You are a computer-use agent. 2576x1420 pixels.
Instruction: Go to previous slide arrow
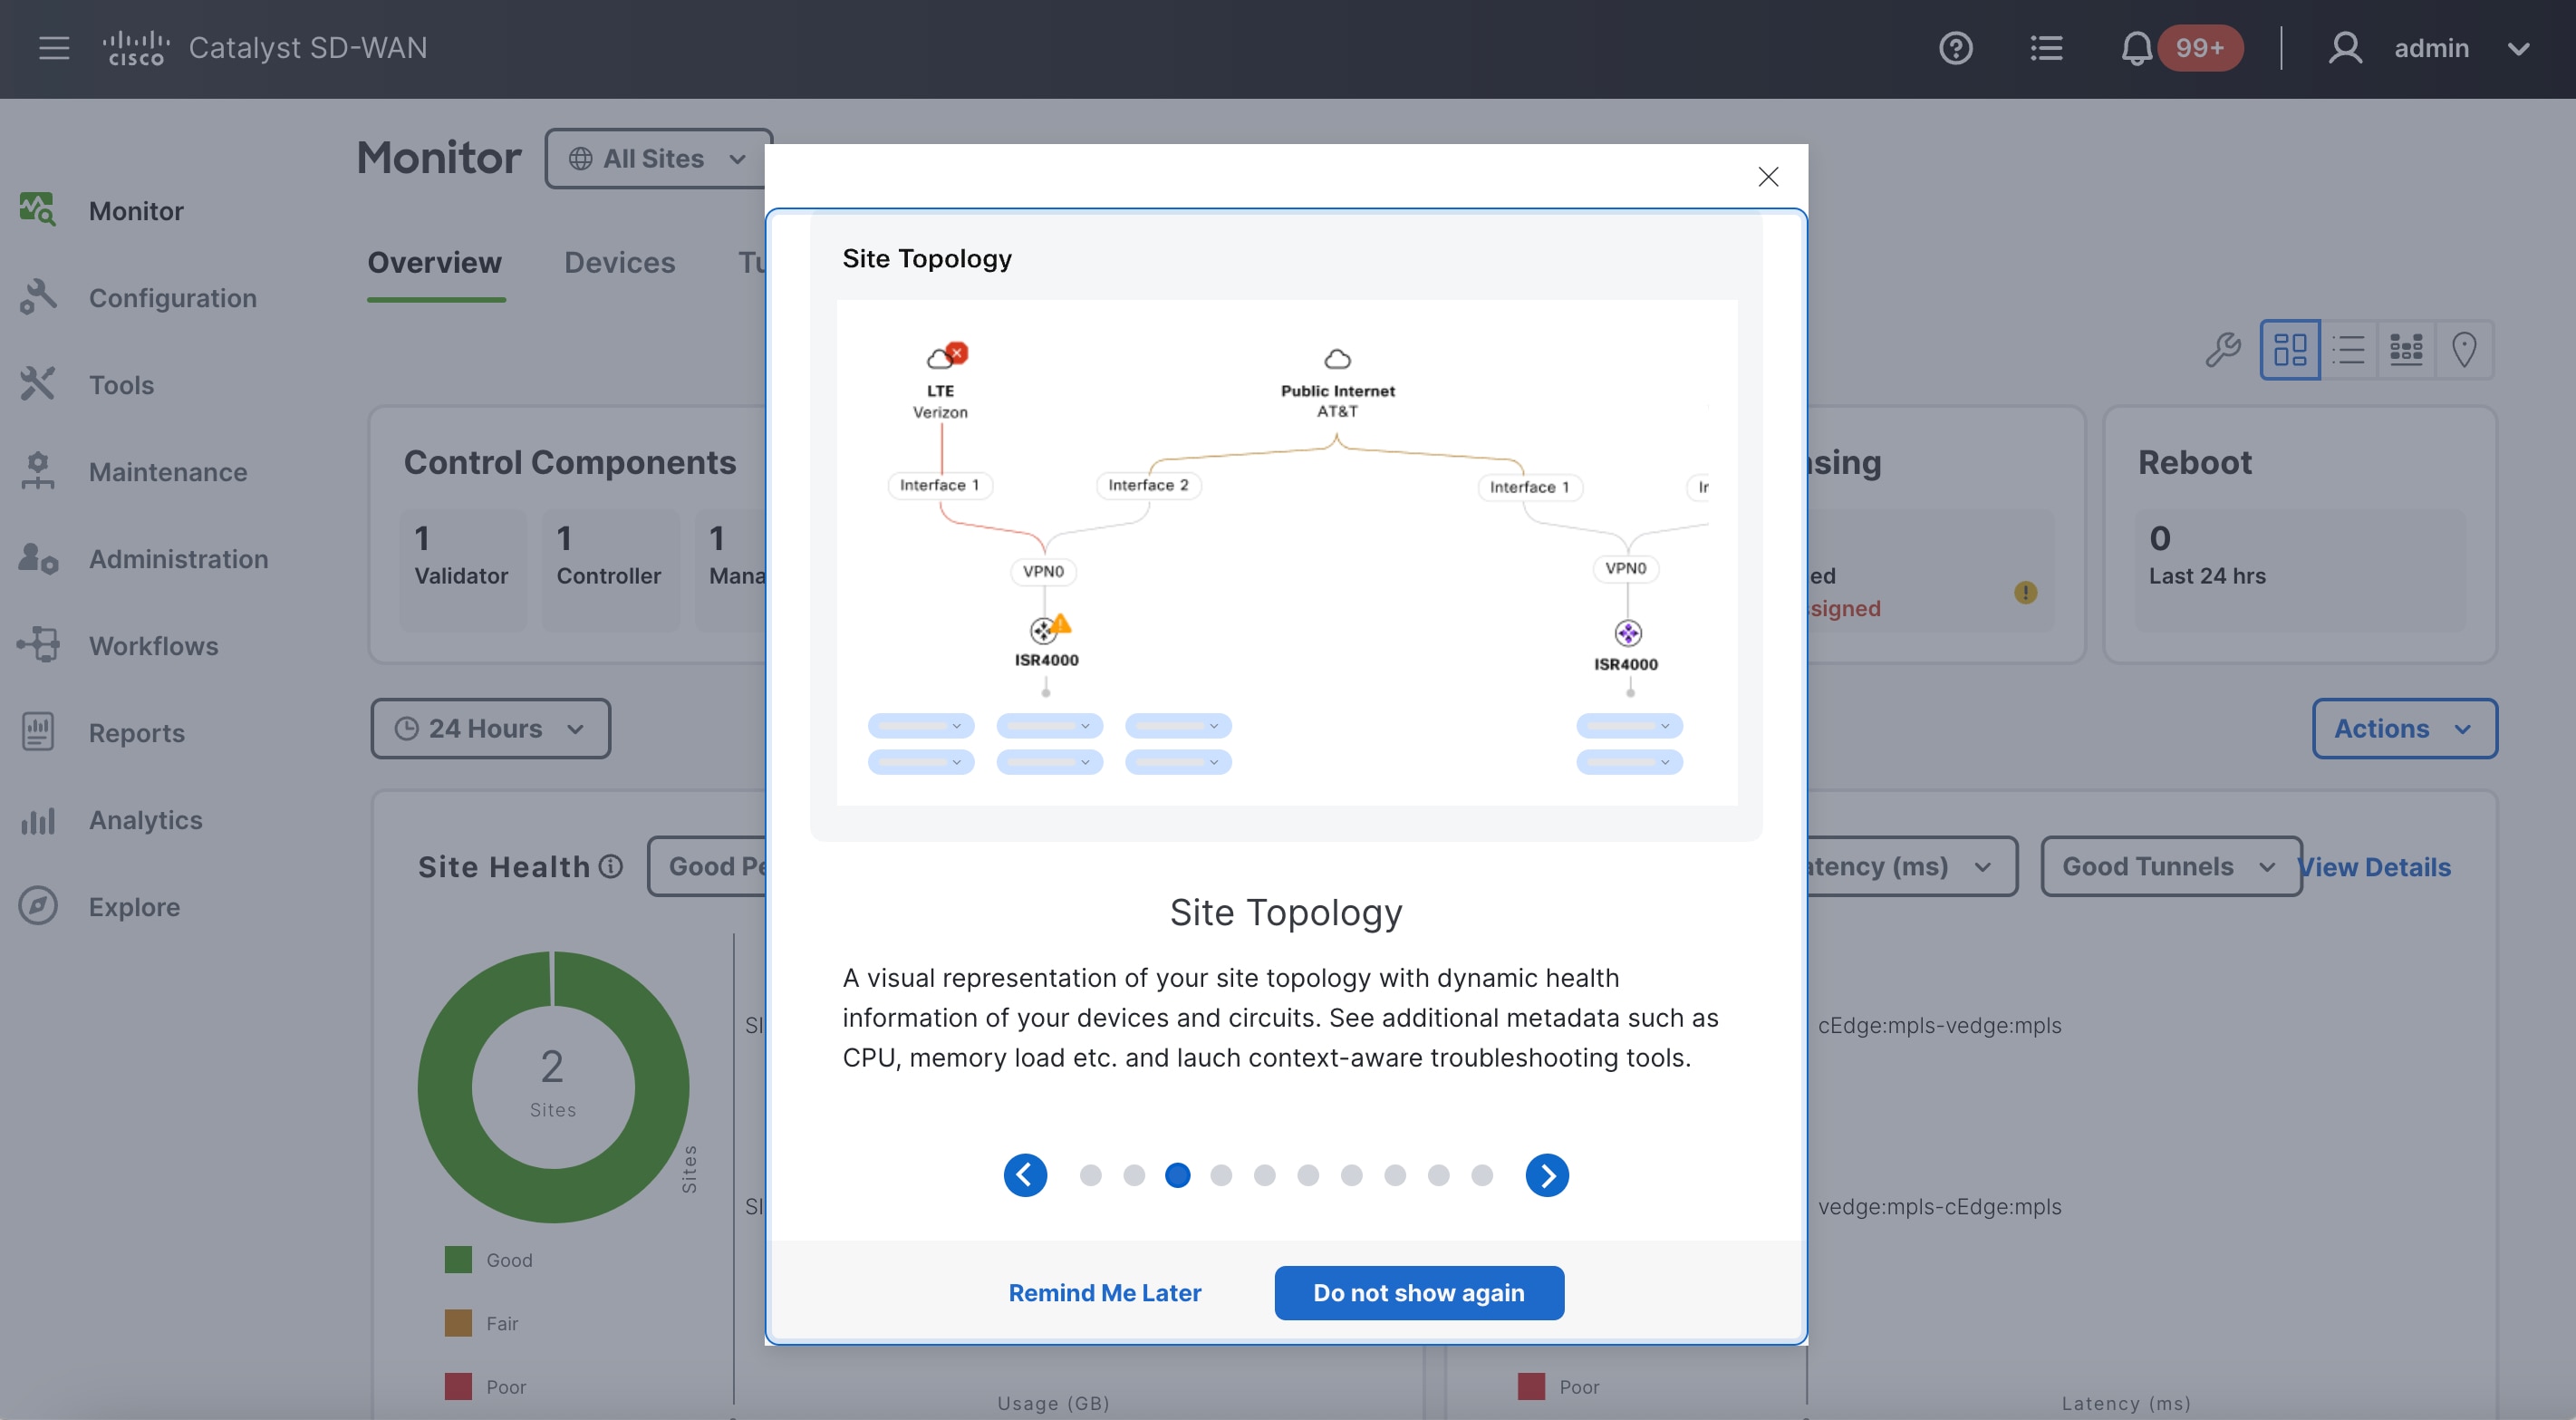click(x=1025, y=1175)
